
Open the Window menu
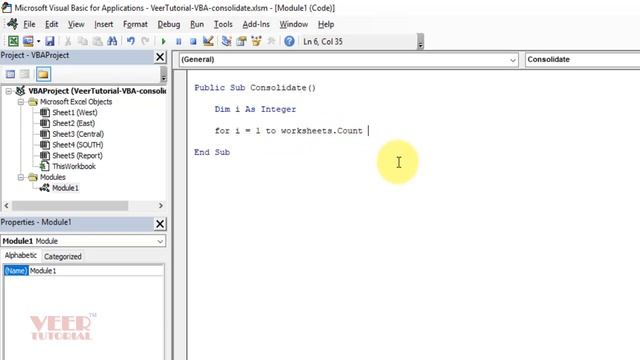(293, 24)
